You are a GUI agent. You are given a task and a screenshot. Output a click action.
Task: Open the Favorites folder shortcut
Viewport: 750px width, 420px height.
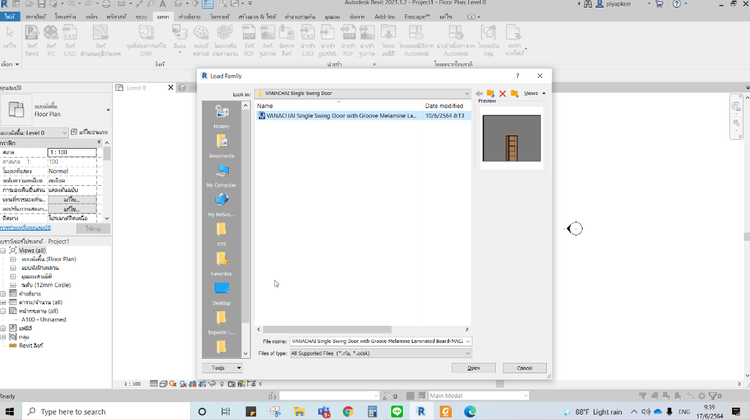tap(221, 264)
